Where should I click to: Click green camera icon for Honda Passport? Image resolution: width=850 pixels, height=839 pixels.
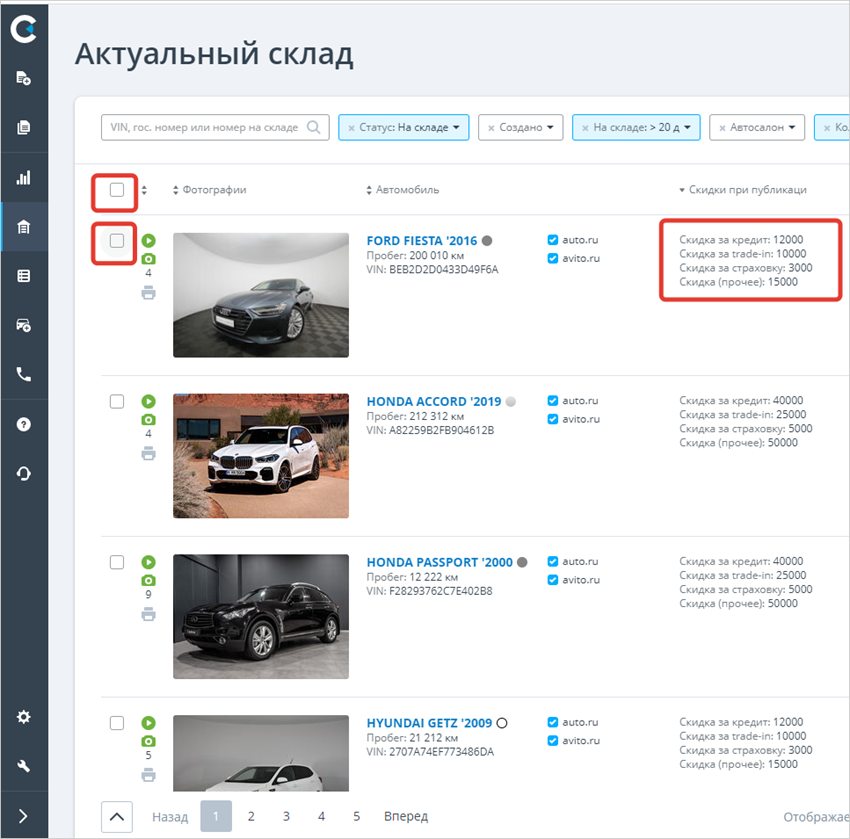[149, 580]
